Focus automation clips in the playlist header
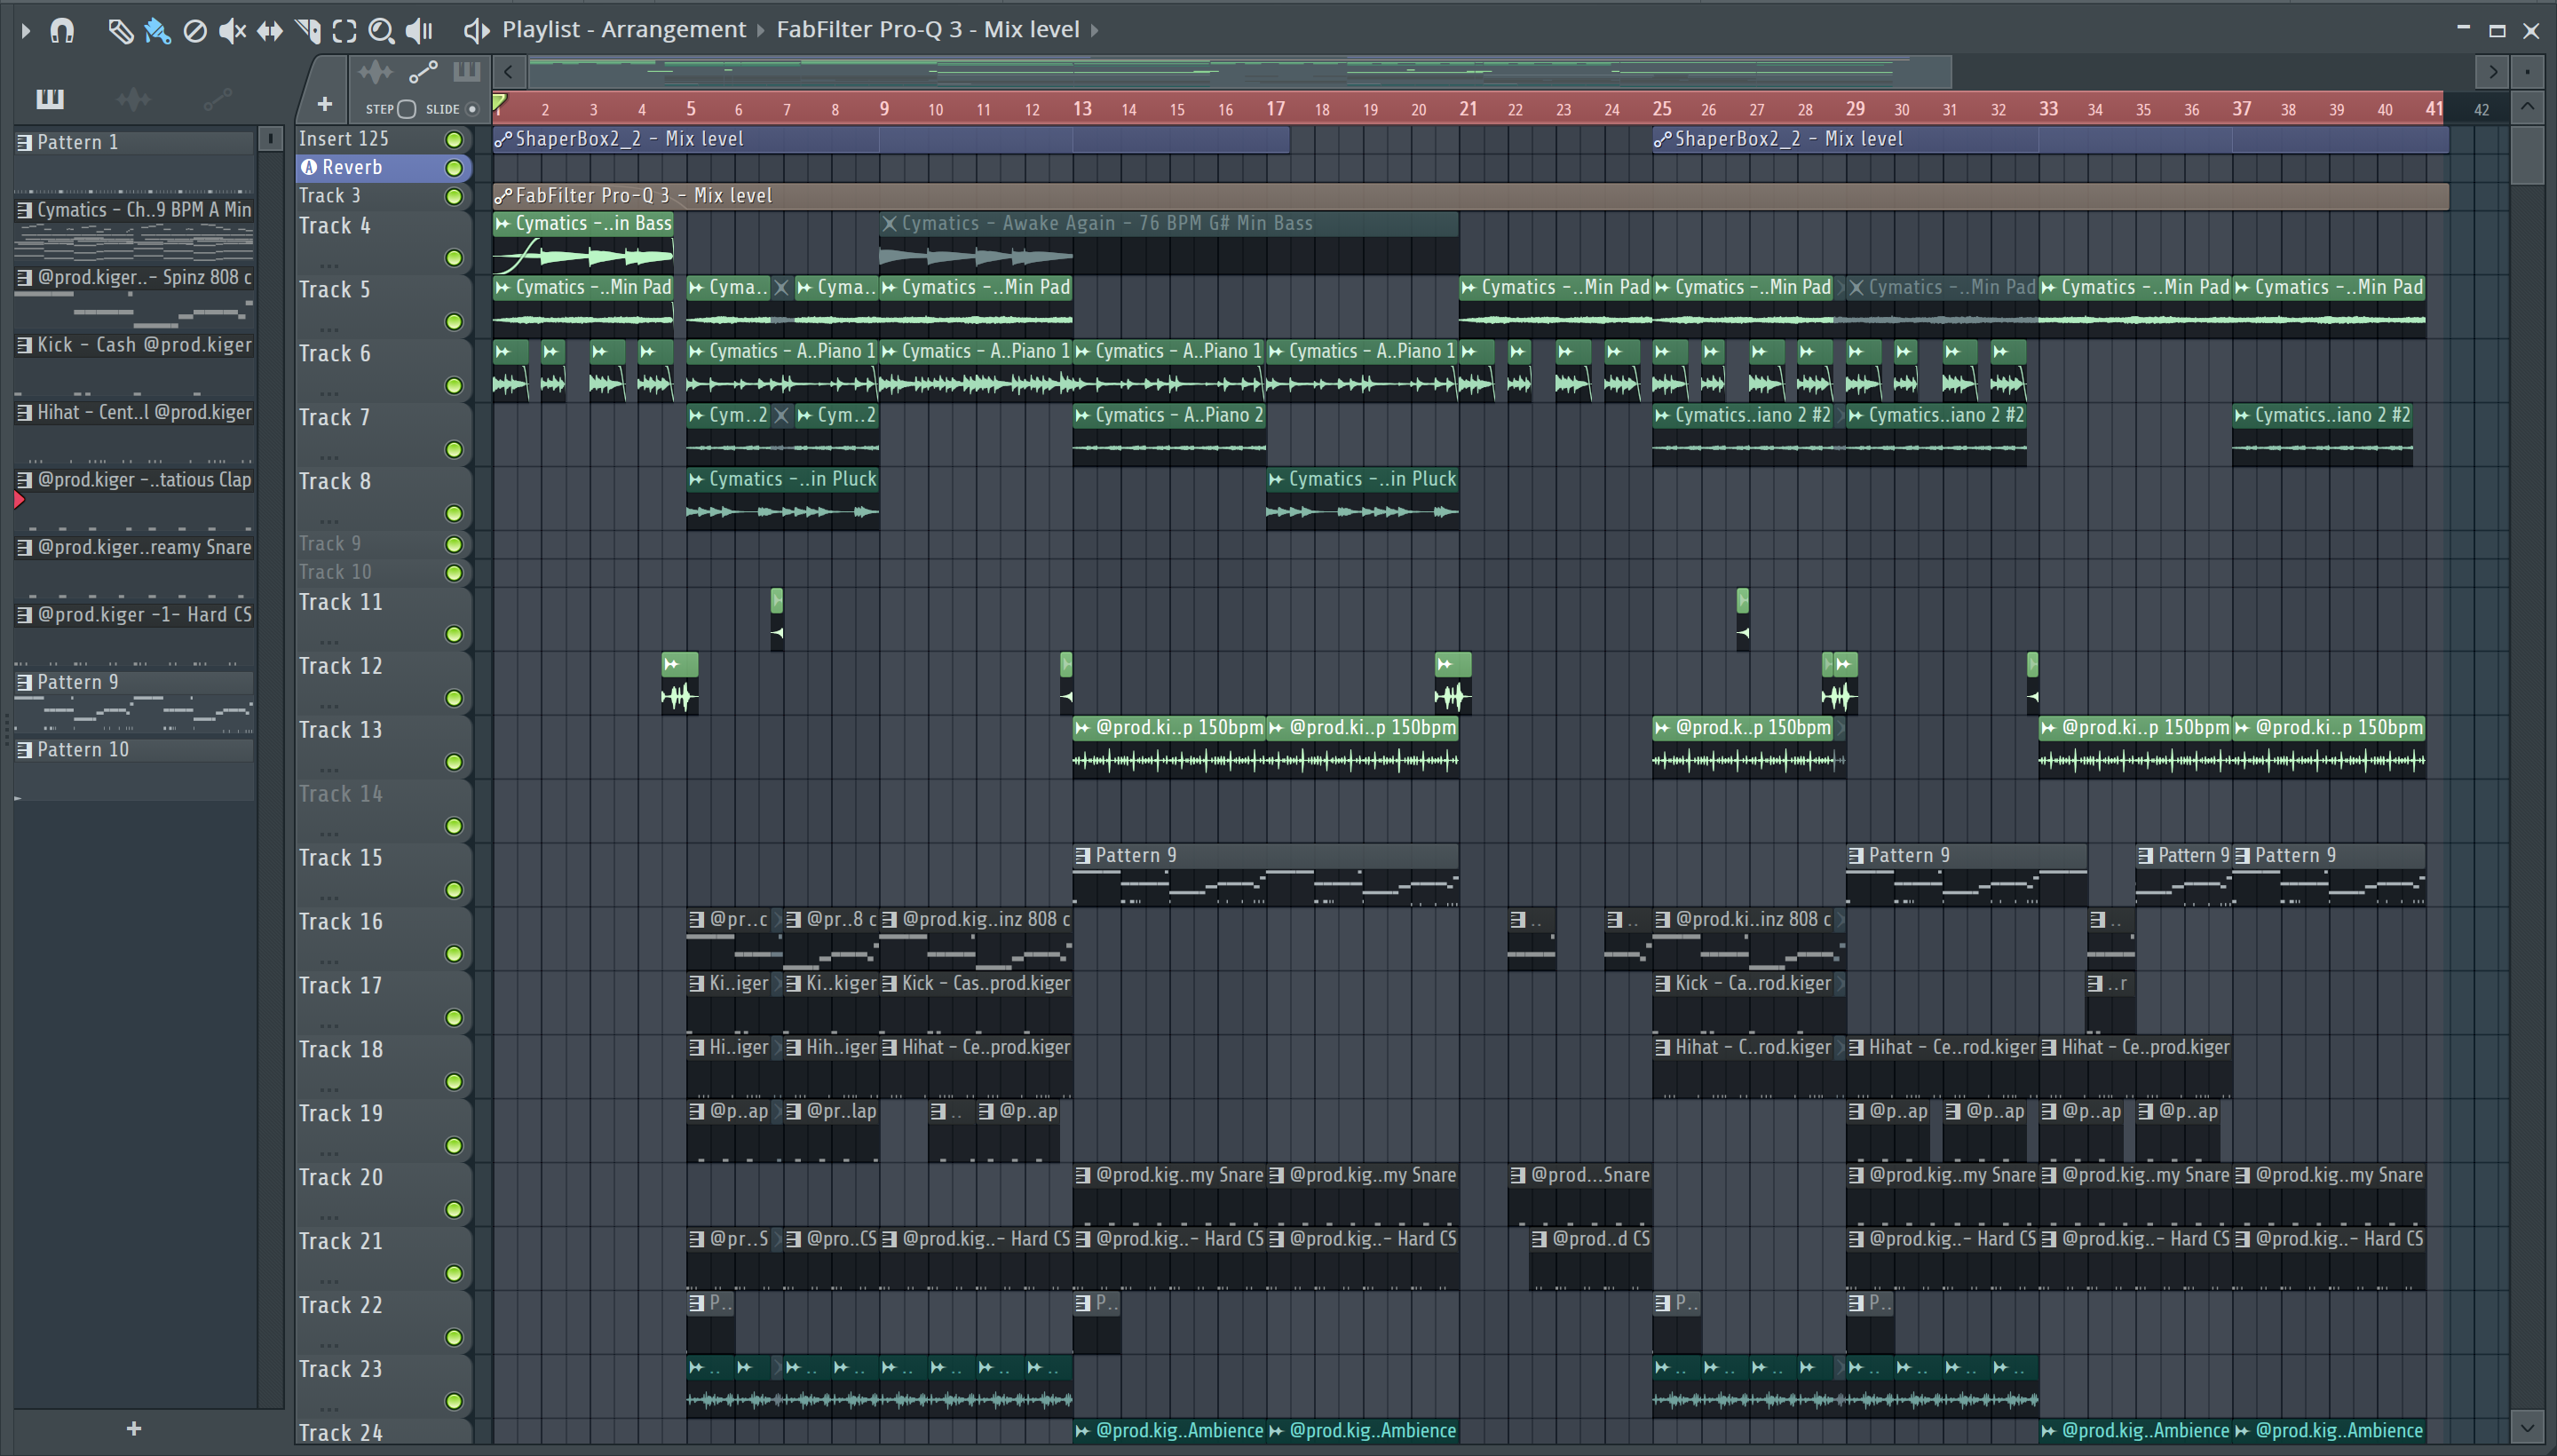 (x=423, y=72)
